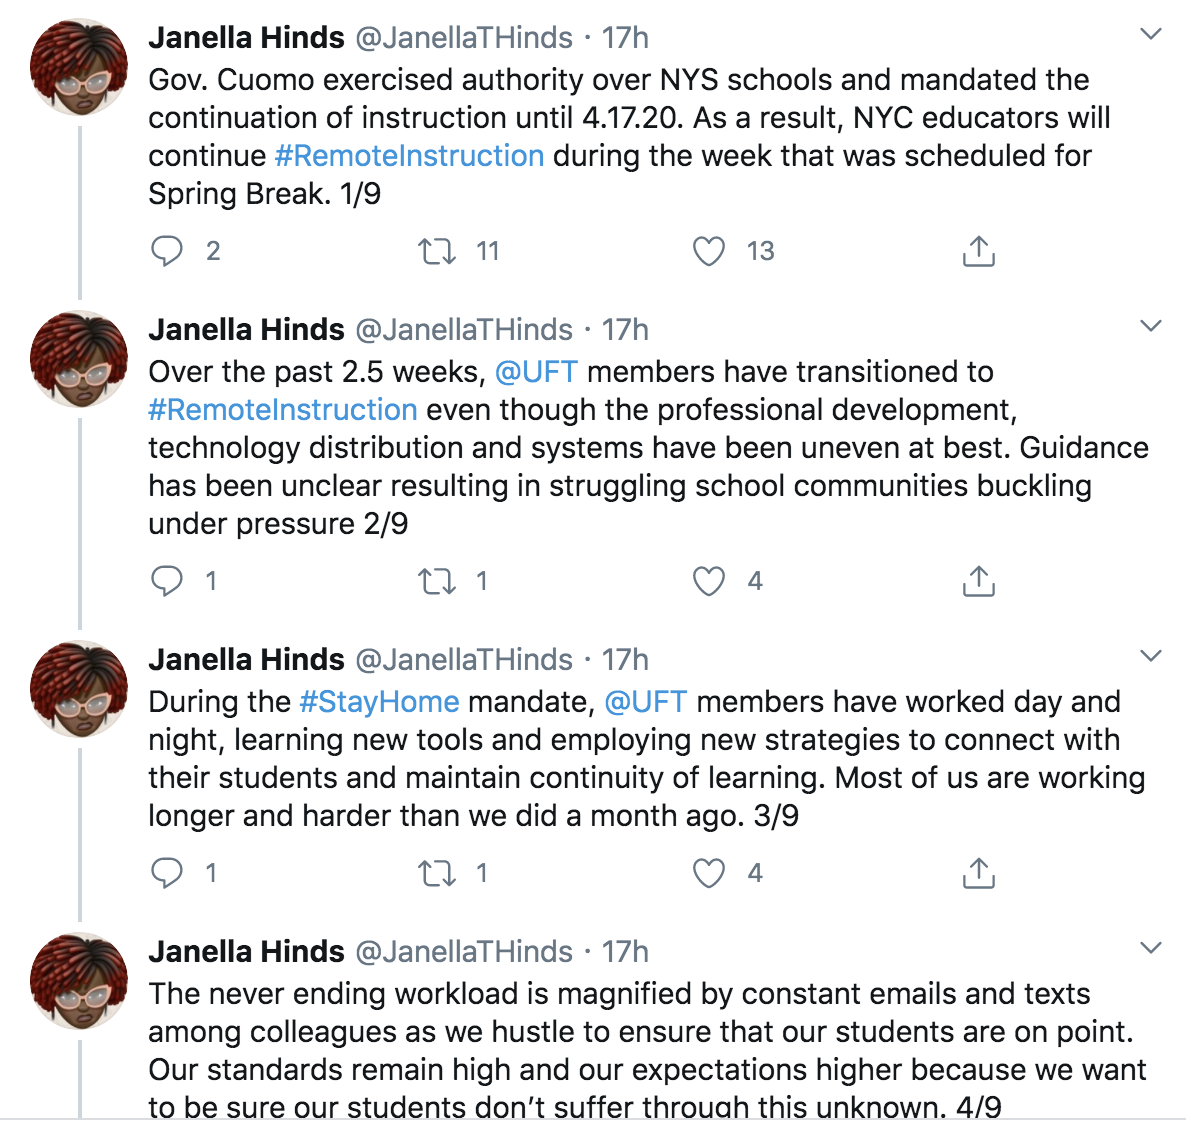Open the 17h timestamp on the 3/9 tweet
Viewport: 1186px width, 1132px height.
coord(625,660)
